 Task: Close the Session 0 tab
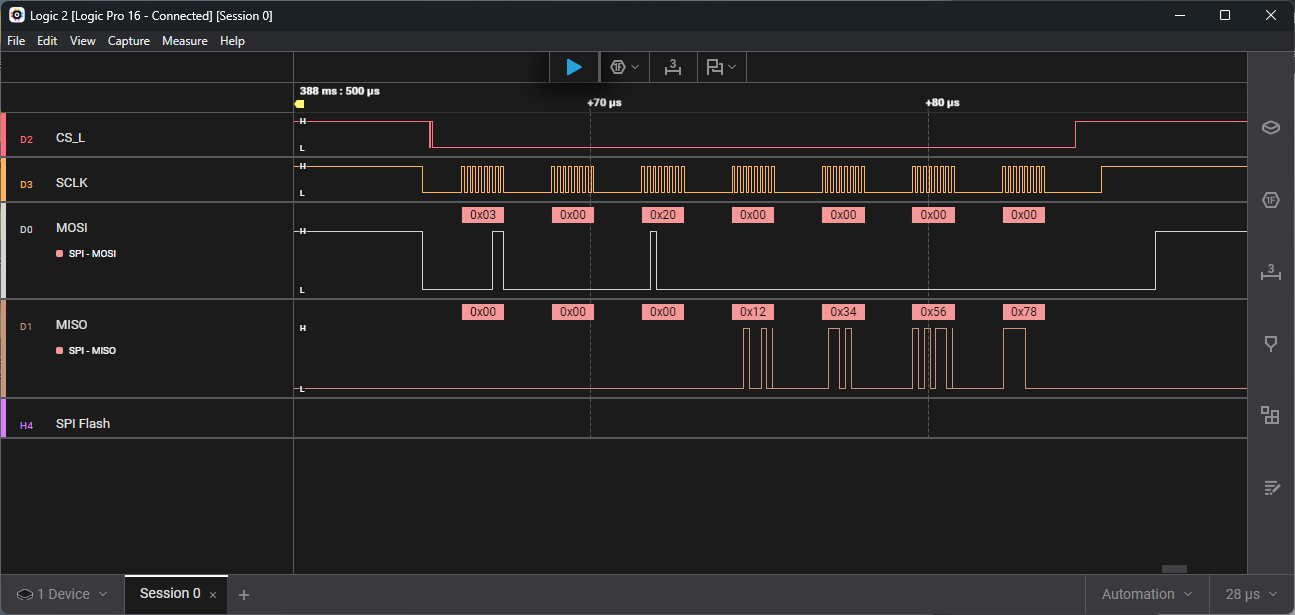click(213, 595)
